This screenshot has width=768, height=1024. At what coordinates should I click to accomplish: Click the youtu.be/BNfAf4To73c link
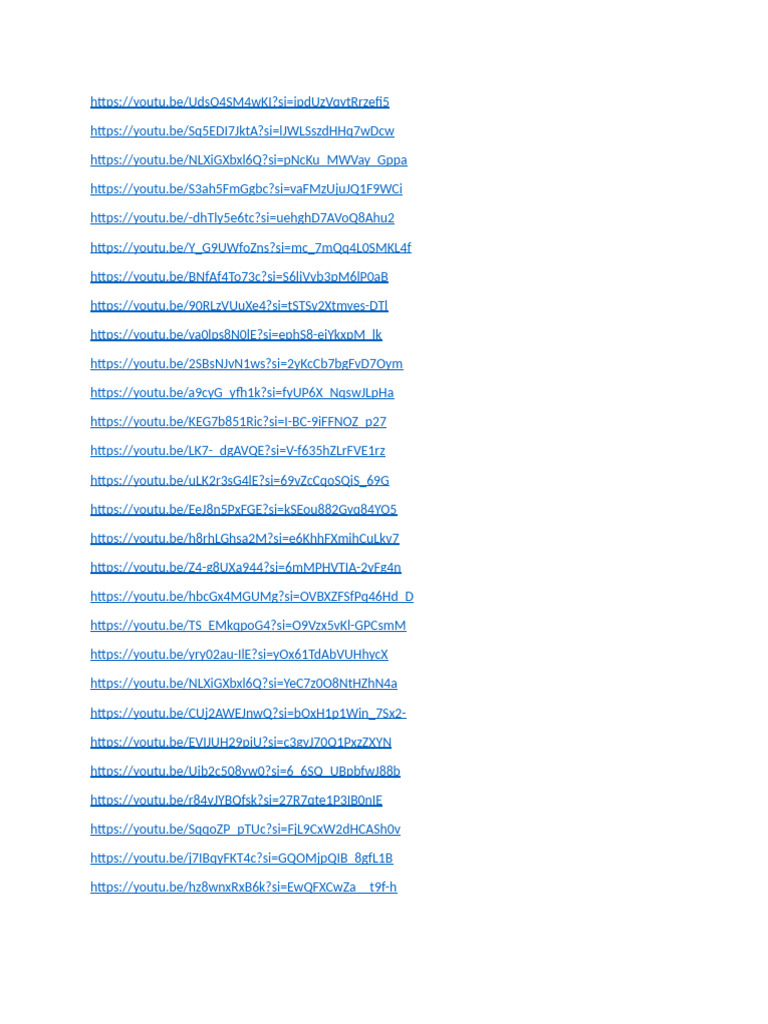tap(239, 276)
